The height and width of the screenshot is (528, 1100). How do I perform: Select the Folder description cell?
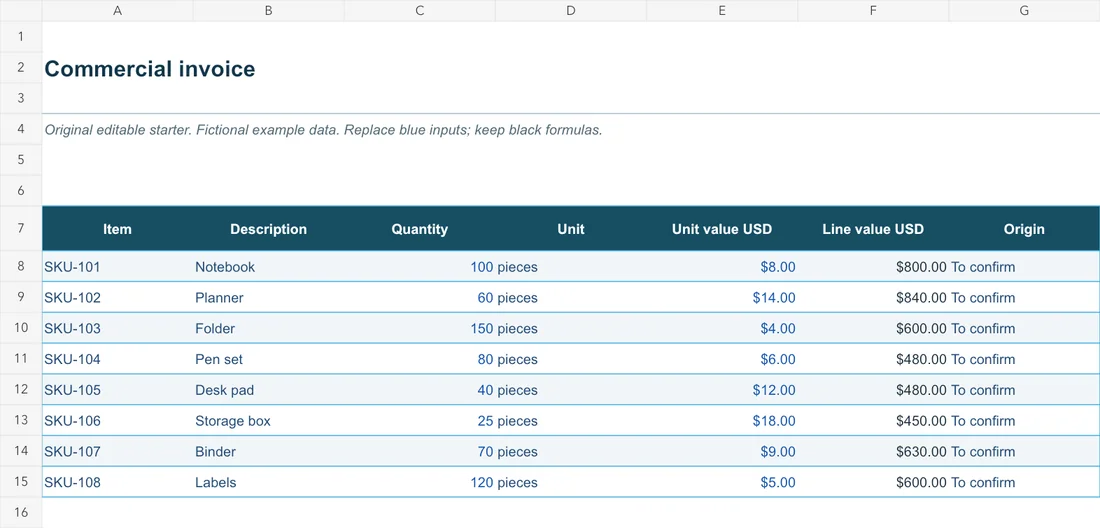point(268,328)
